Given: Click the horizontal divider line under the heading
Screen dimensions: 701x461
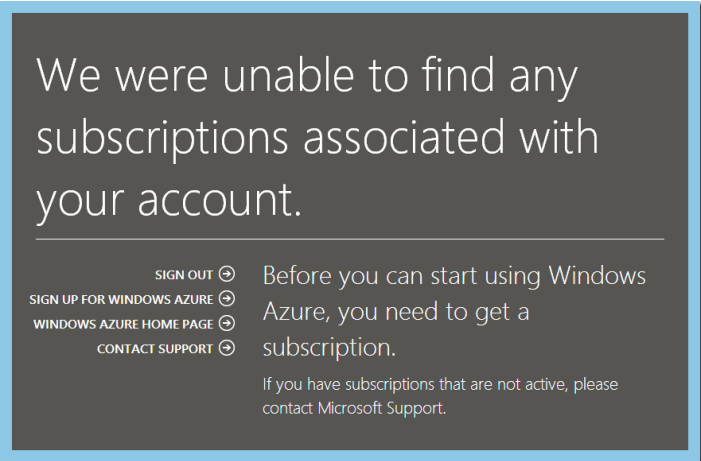Looking at the screenshot, I should (349, 240).
